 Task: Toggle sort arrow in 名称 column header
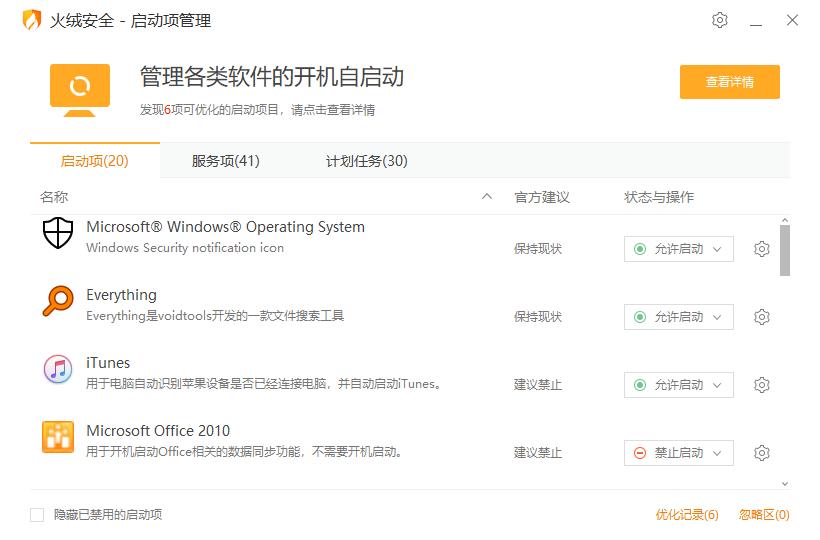[487, 197]
